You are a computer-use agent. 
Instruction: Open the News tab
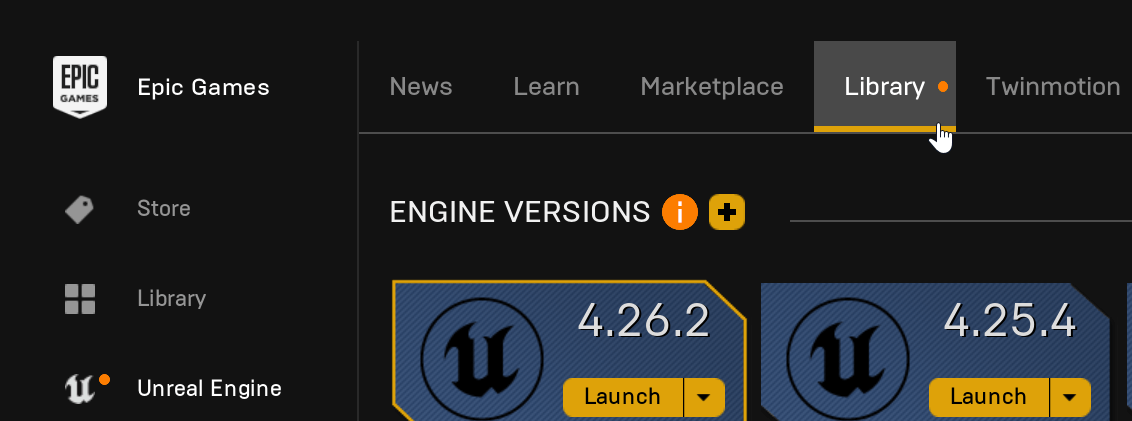tap(421, 87)
